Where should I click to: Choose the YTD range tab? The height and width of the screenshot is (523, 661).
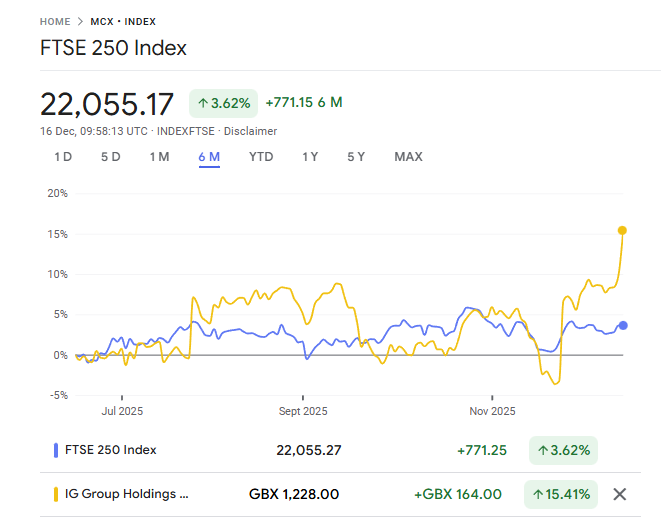point(261,157)
